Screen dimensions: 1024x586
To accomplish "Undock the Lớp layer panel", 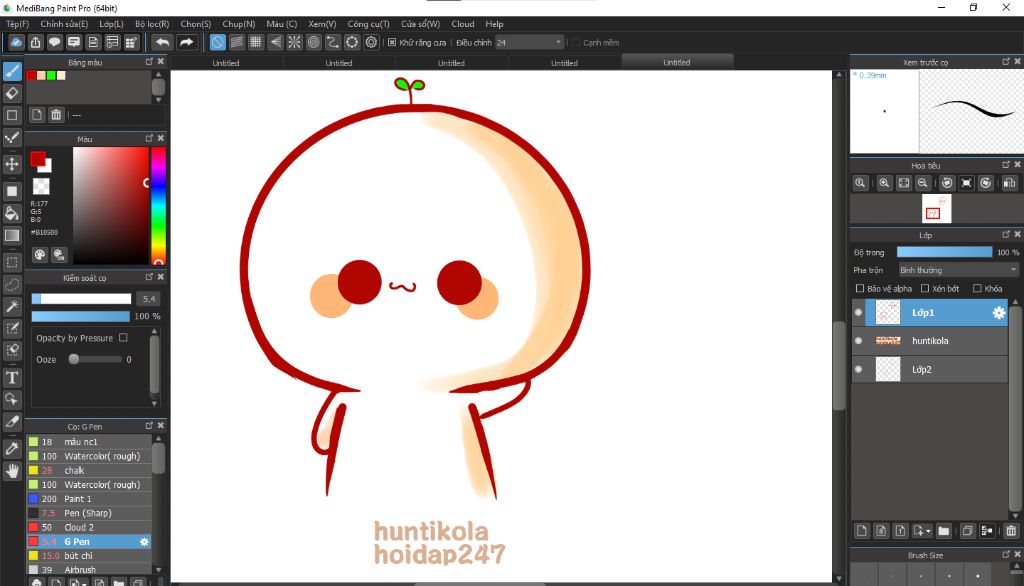I will (x=1006, y=234).
